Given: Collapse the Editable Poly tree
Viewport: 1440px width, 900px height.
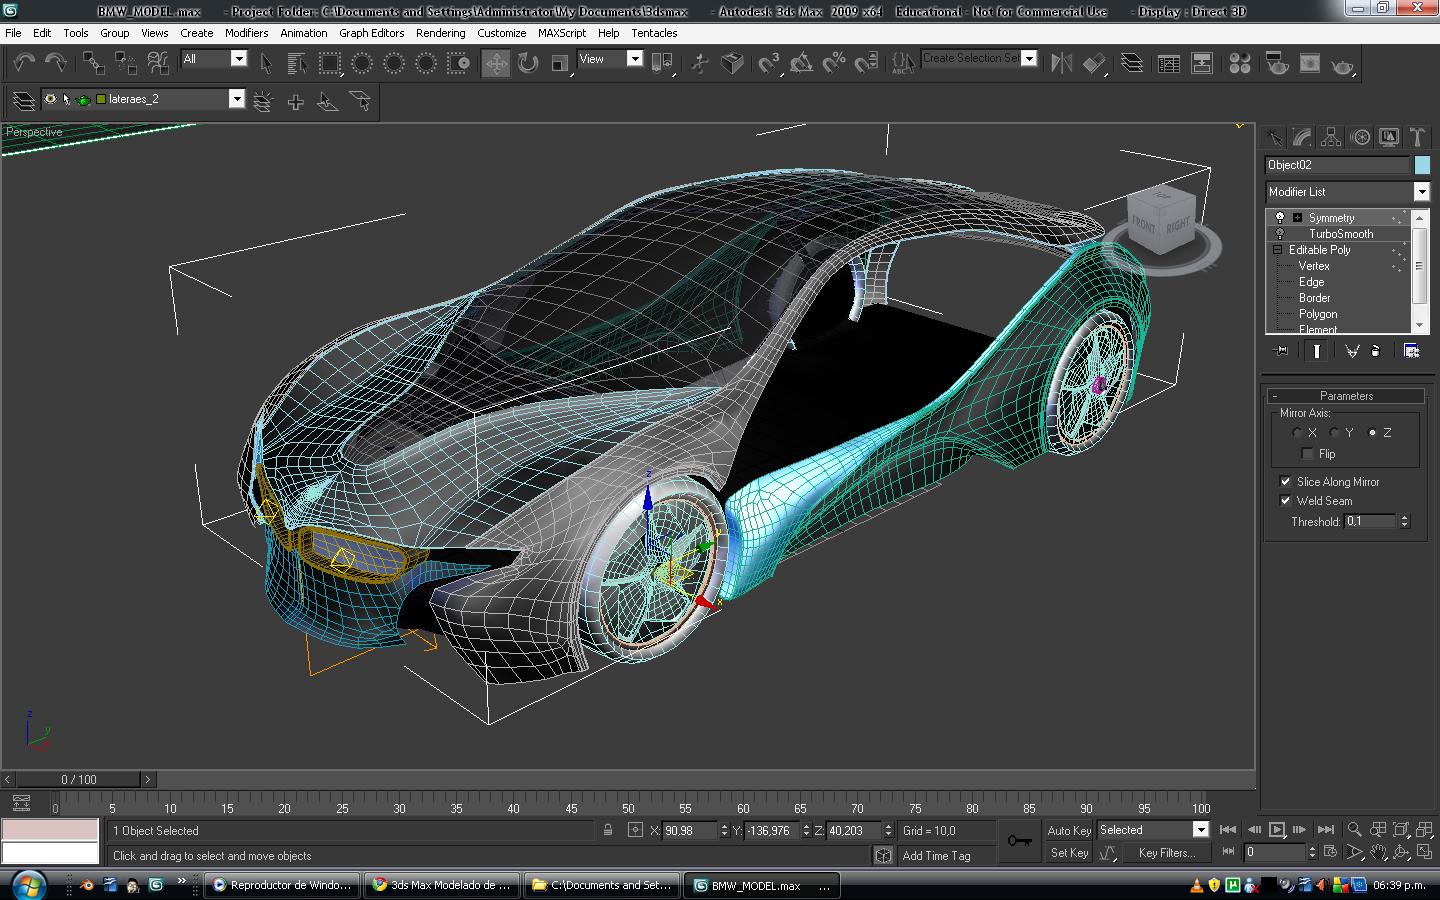Looking at the screenshot, I should tap(1277, 250).
